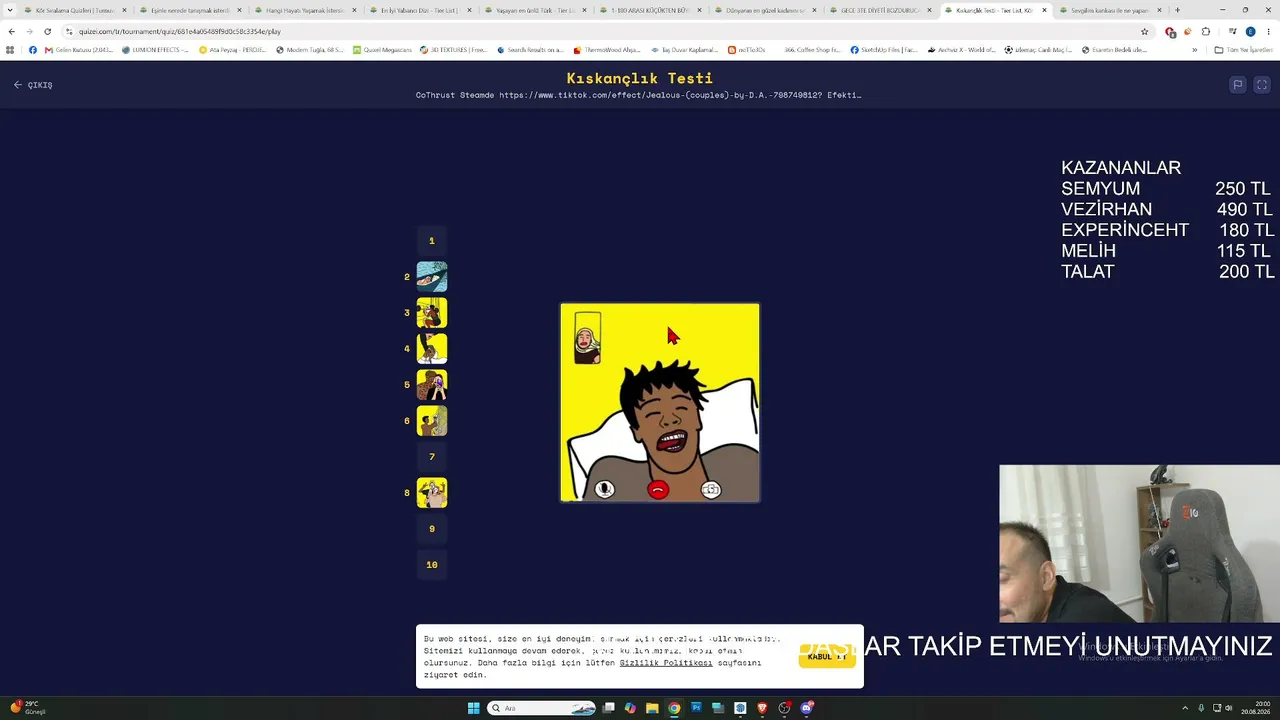Select the rank 5 thumbnail
The image size is (1280, 720).
coord(432,385)
